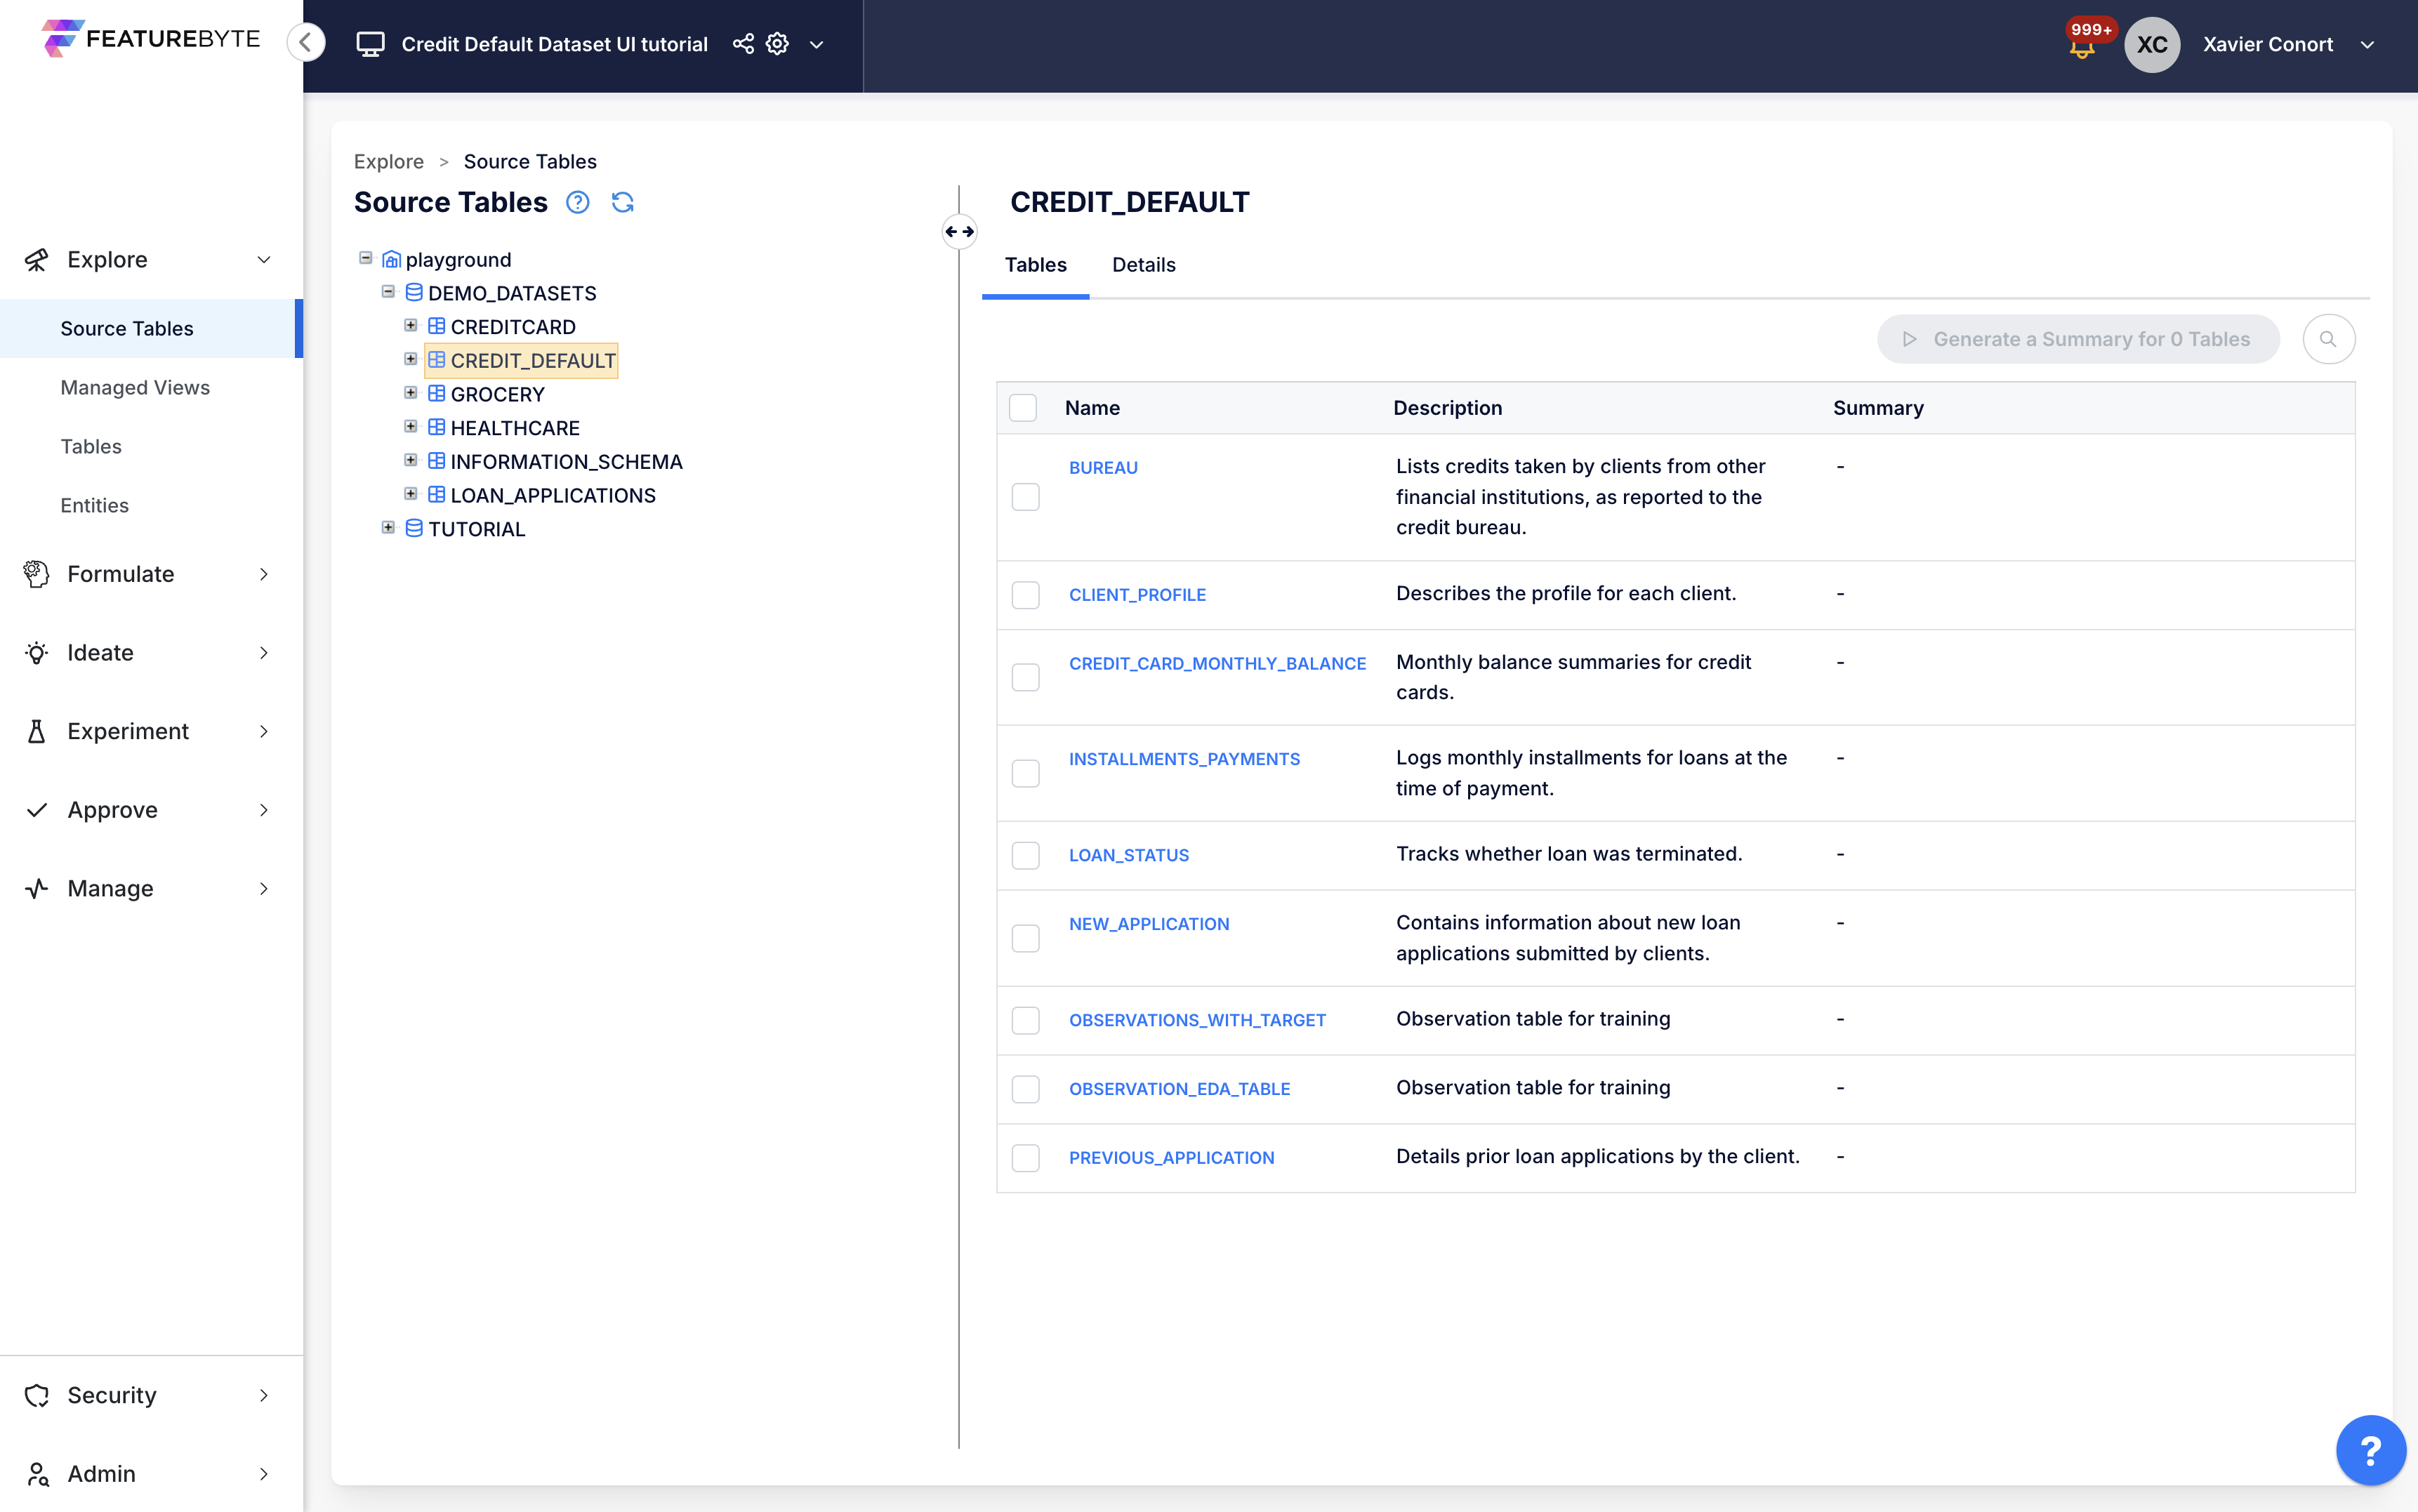Click the share icon in top bar
2418x1512 pixels.
(x=743, y=44)
